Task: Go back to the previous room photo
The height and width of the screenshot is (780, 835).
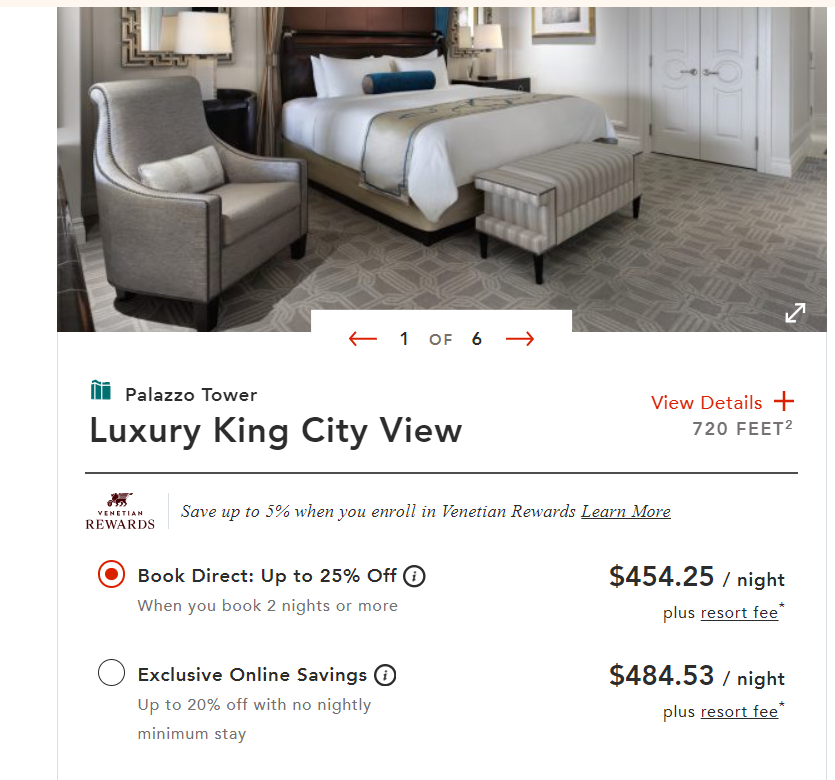Action: click(362, 338)
